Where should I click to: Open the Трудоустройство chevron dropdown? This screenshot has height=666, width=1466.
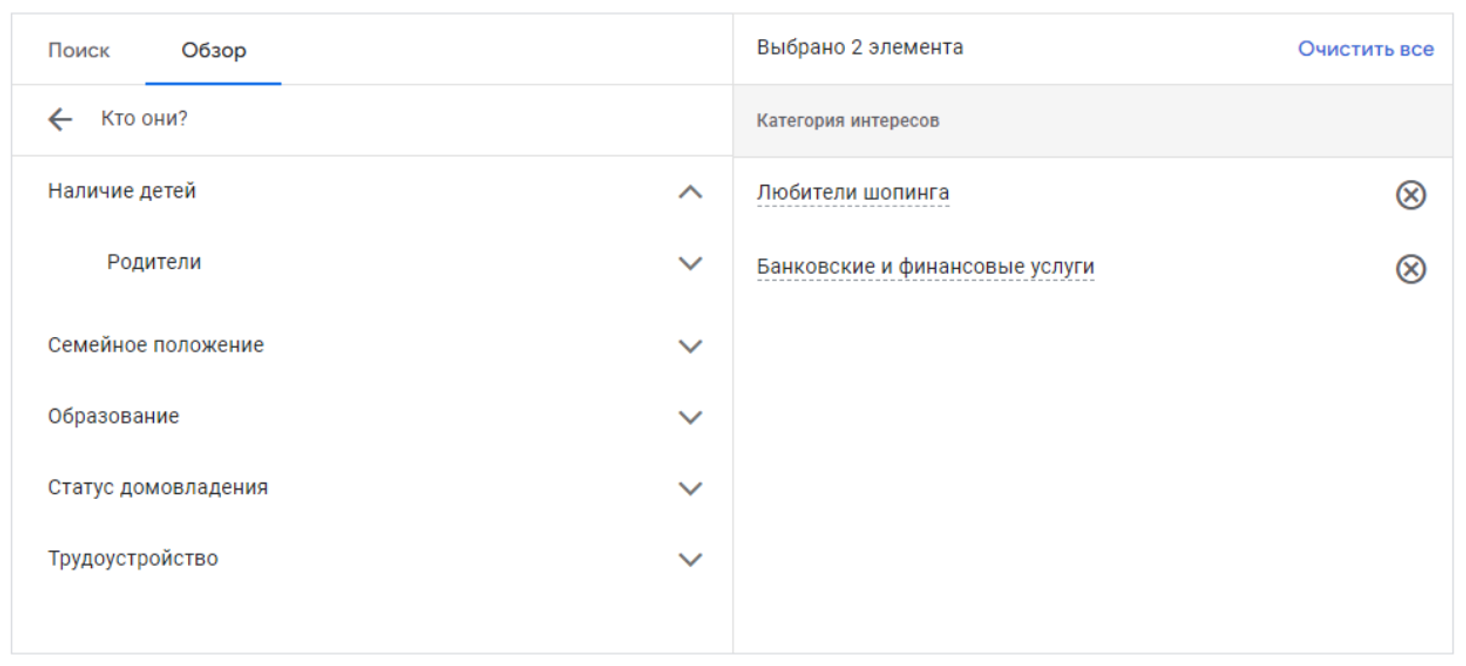(x=690, y=560)
